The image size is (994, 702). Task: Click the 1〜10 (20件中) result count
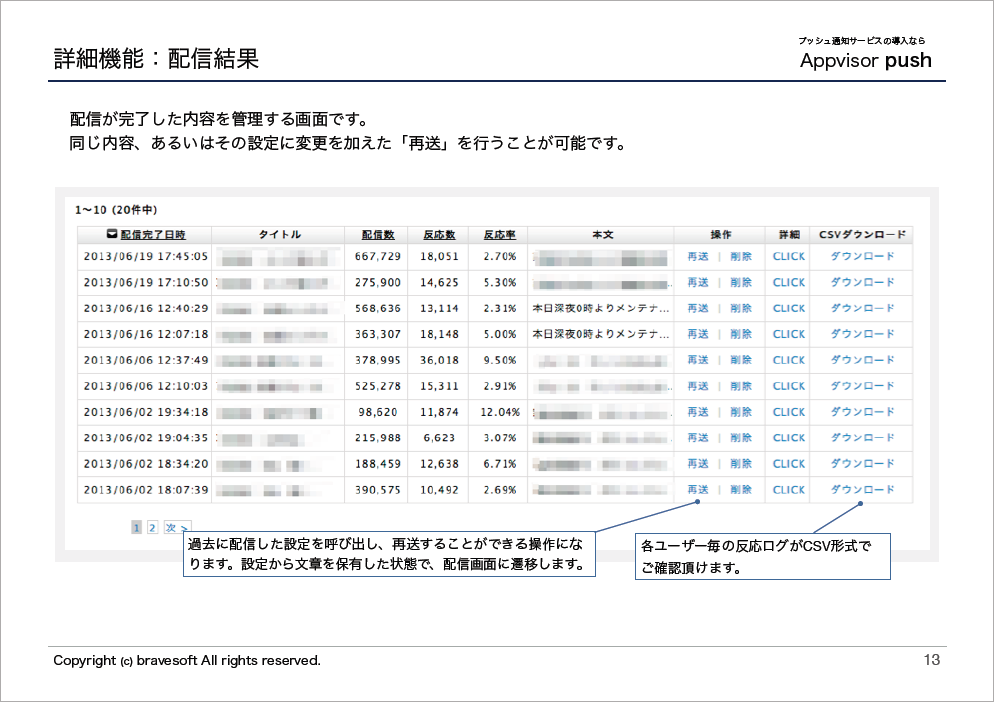coord(116,210)
